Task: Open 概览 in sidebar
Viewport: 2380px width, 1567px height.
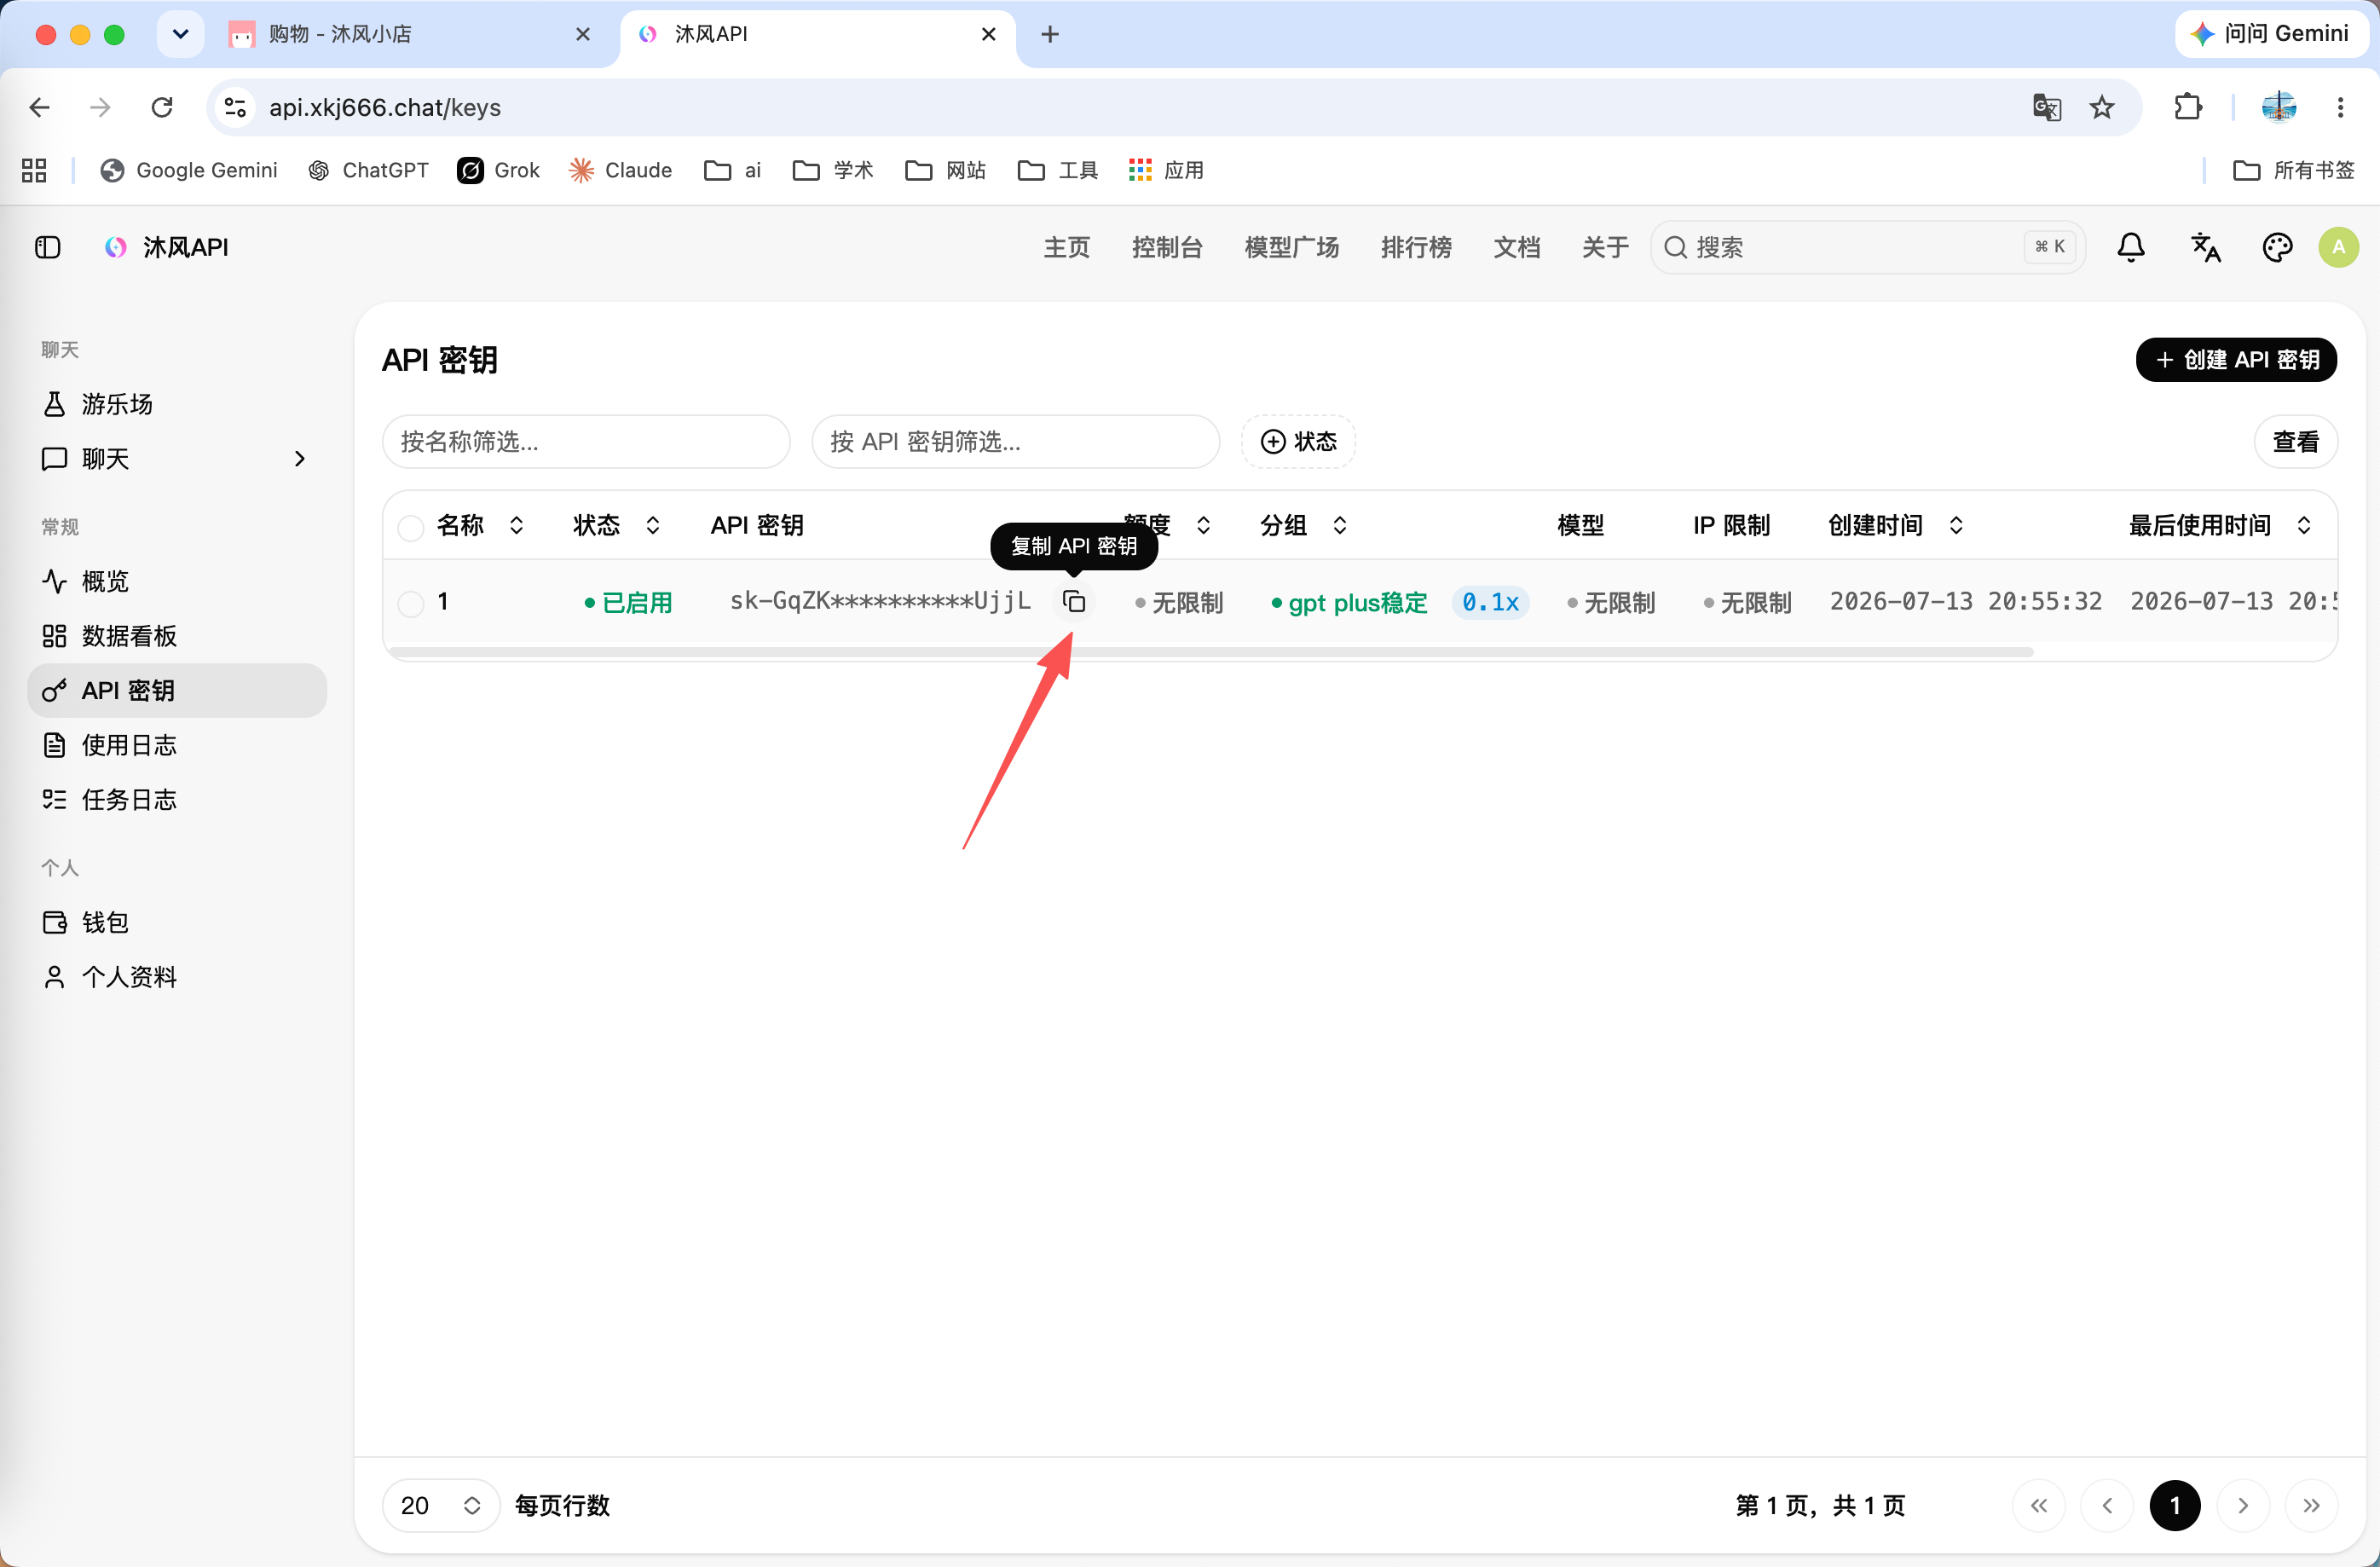Action: click(177, 581)
